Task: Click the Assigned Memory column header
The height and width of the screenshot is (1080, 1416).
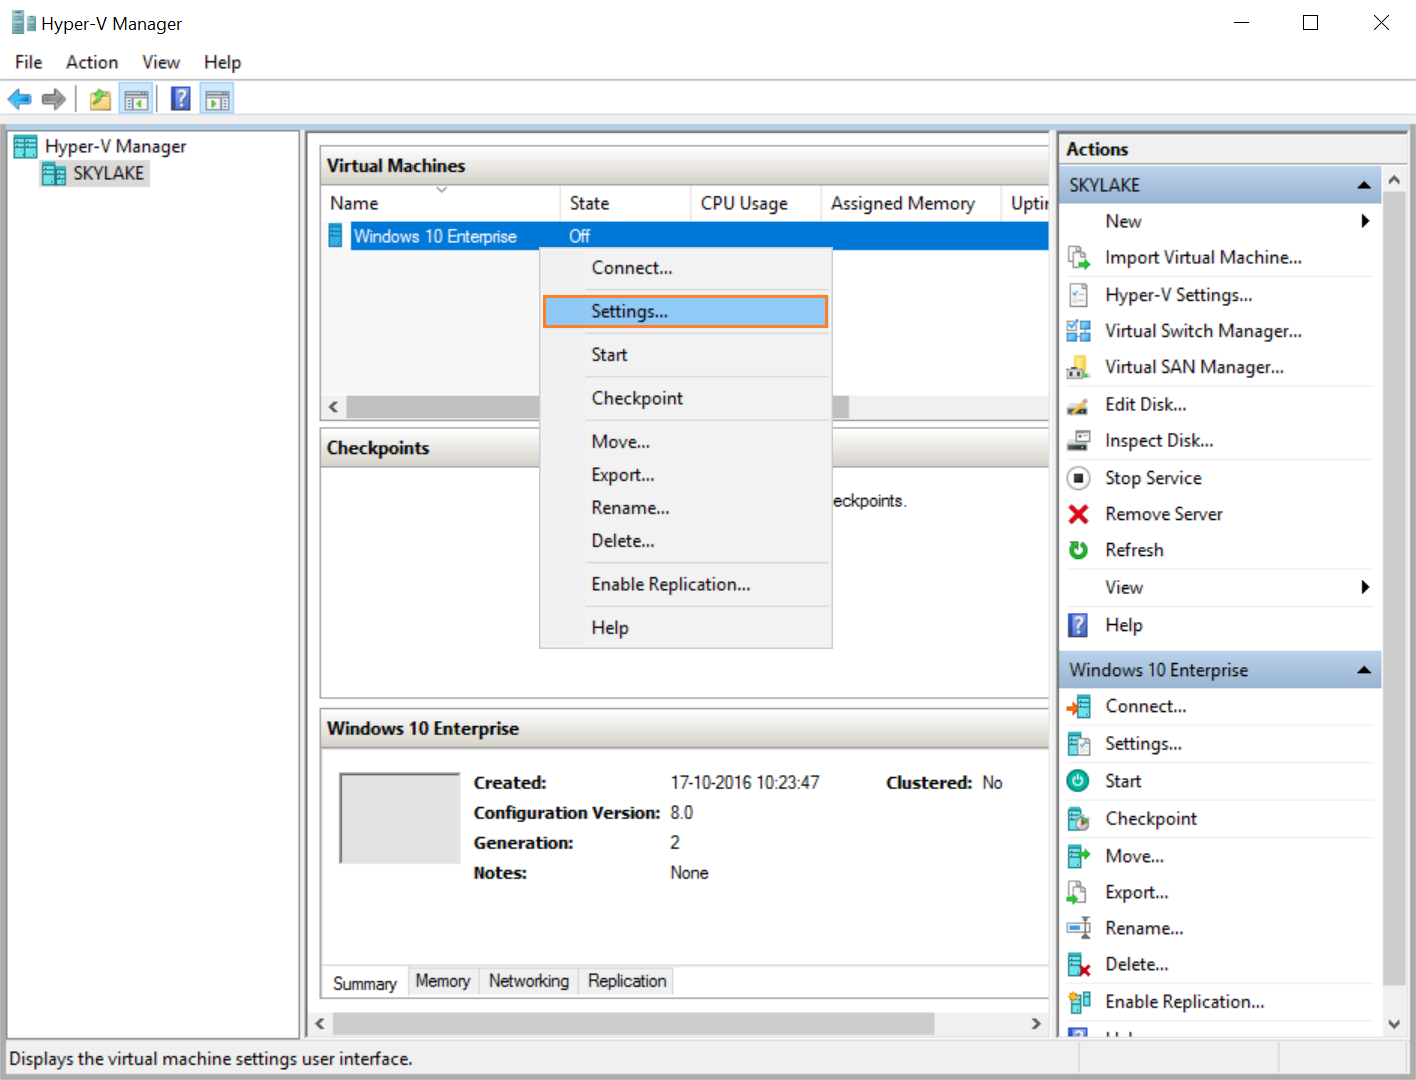Action: tap(911, 203)
